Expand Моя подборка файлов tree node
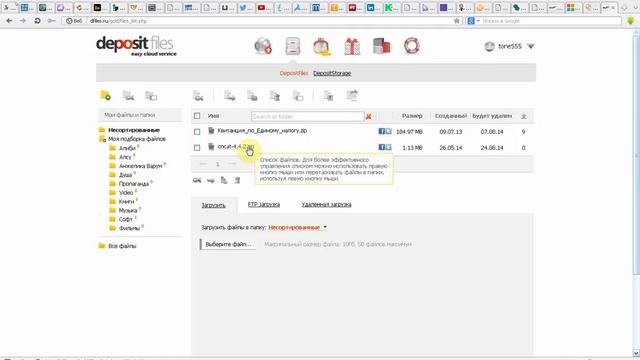Image resolution: width=640 pixels, height=360 pixels. 102,139
